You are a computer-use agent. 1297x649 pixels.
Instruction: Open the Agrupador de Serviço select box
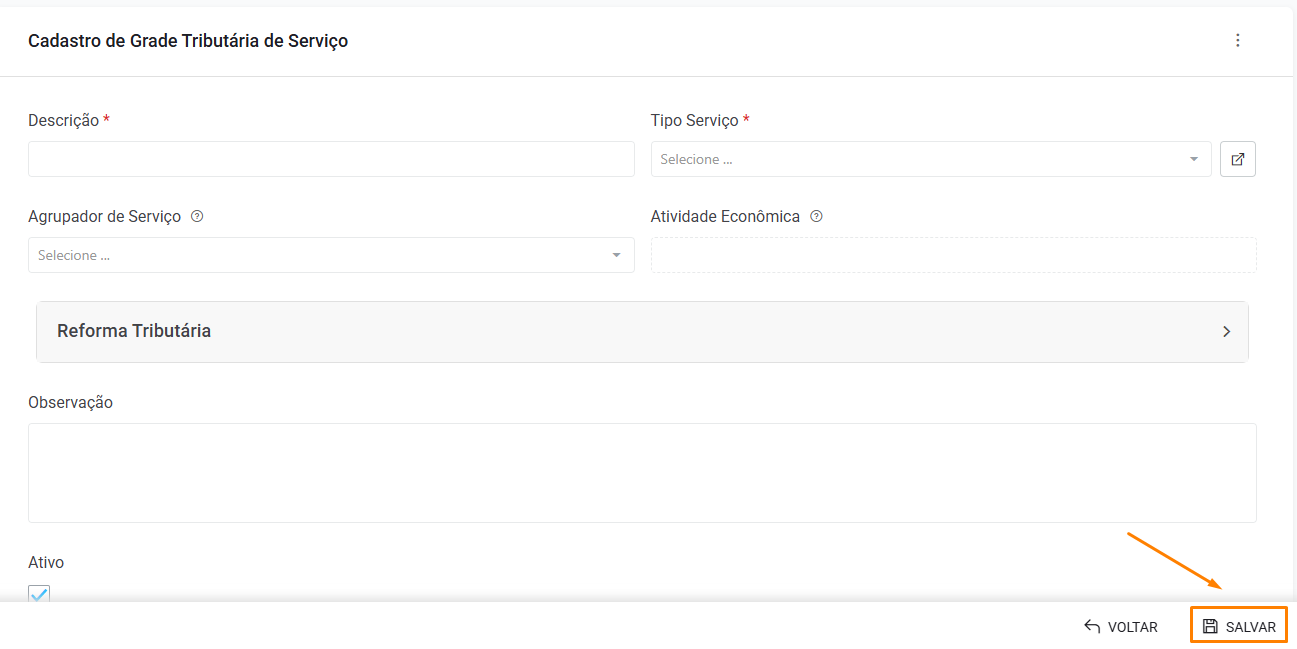point(320,255)
